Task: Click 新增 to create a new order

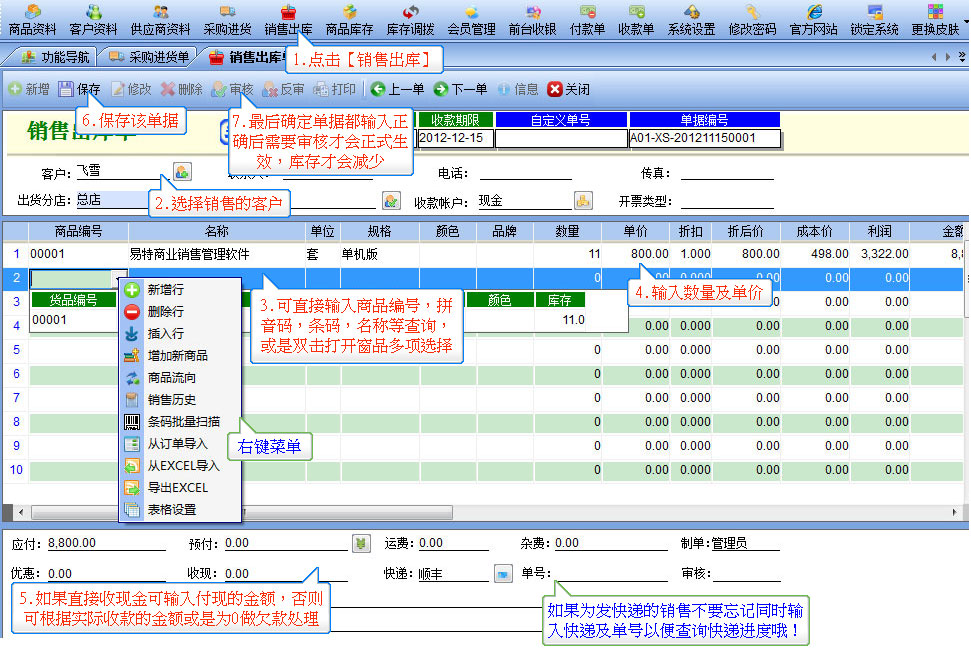Action: click(30, 89)
